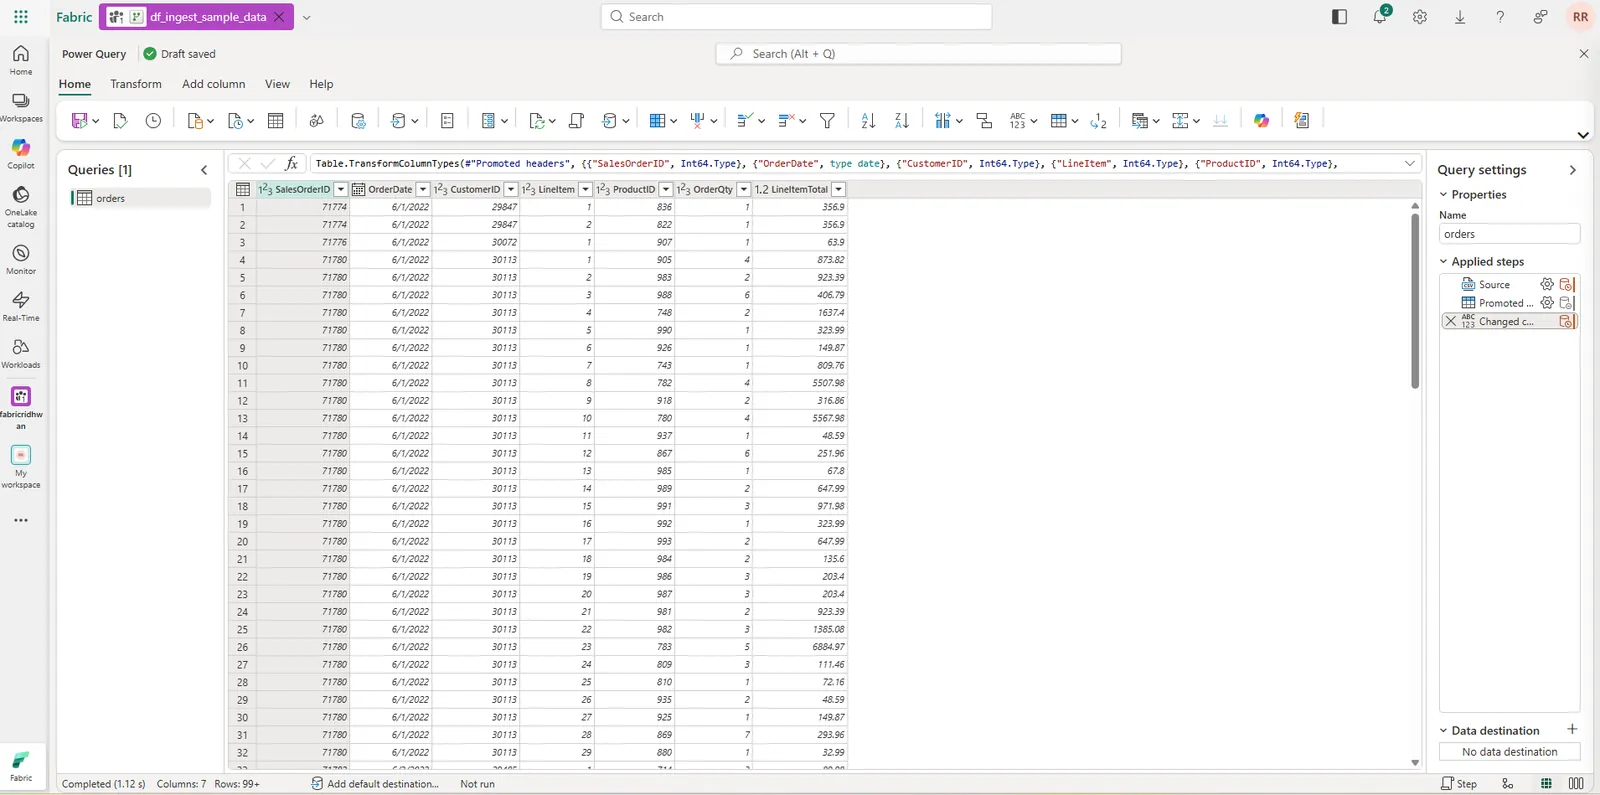
Task: Click the Manage connections icon
Action: 358,120
